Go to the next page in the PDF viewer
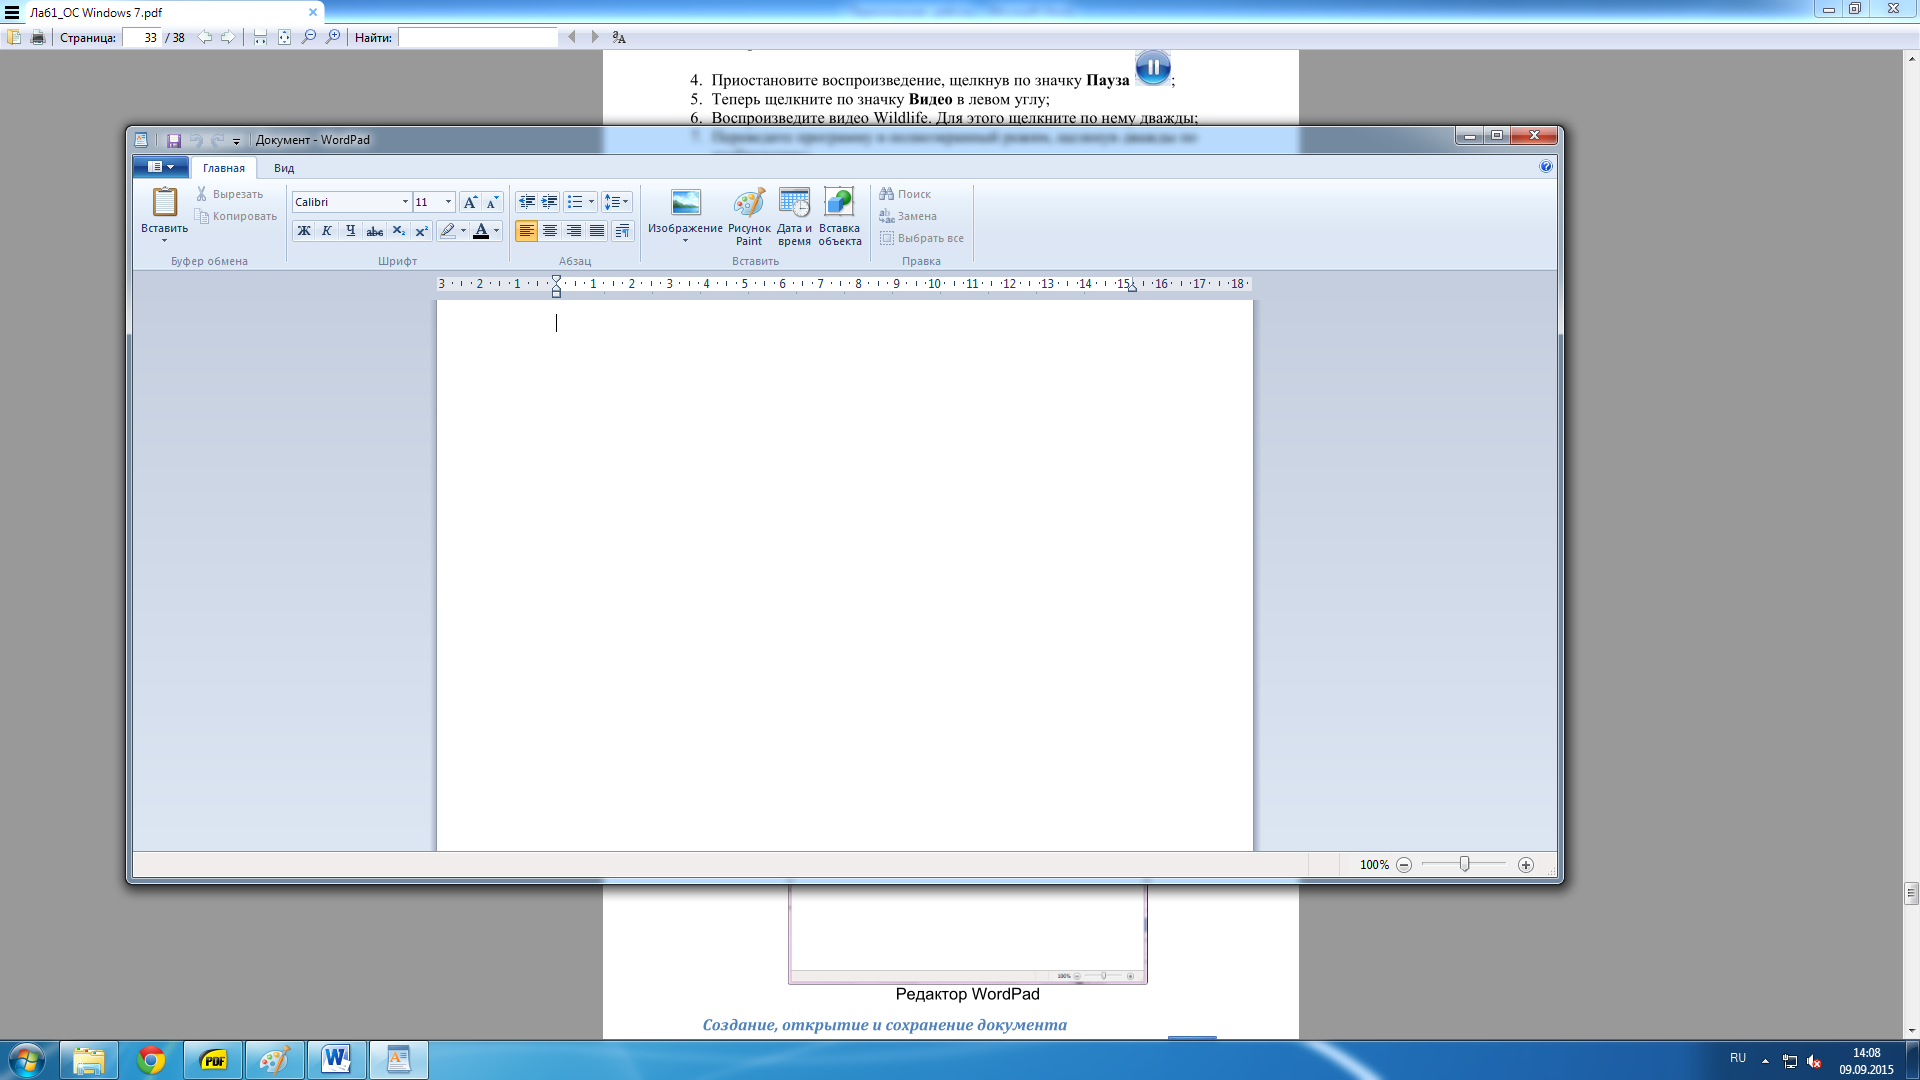The width and height of the screenshot is (1920, 1080). pos(228,37)
